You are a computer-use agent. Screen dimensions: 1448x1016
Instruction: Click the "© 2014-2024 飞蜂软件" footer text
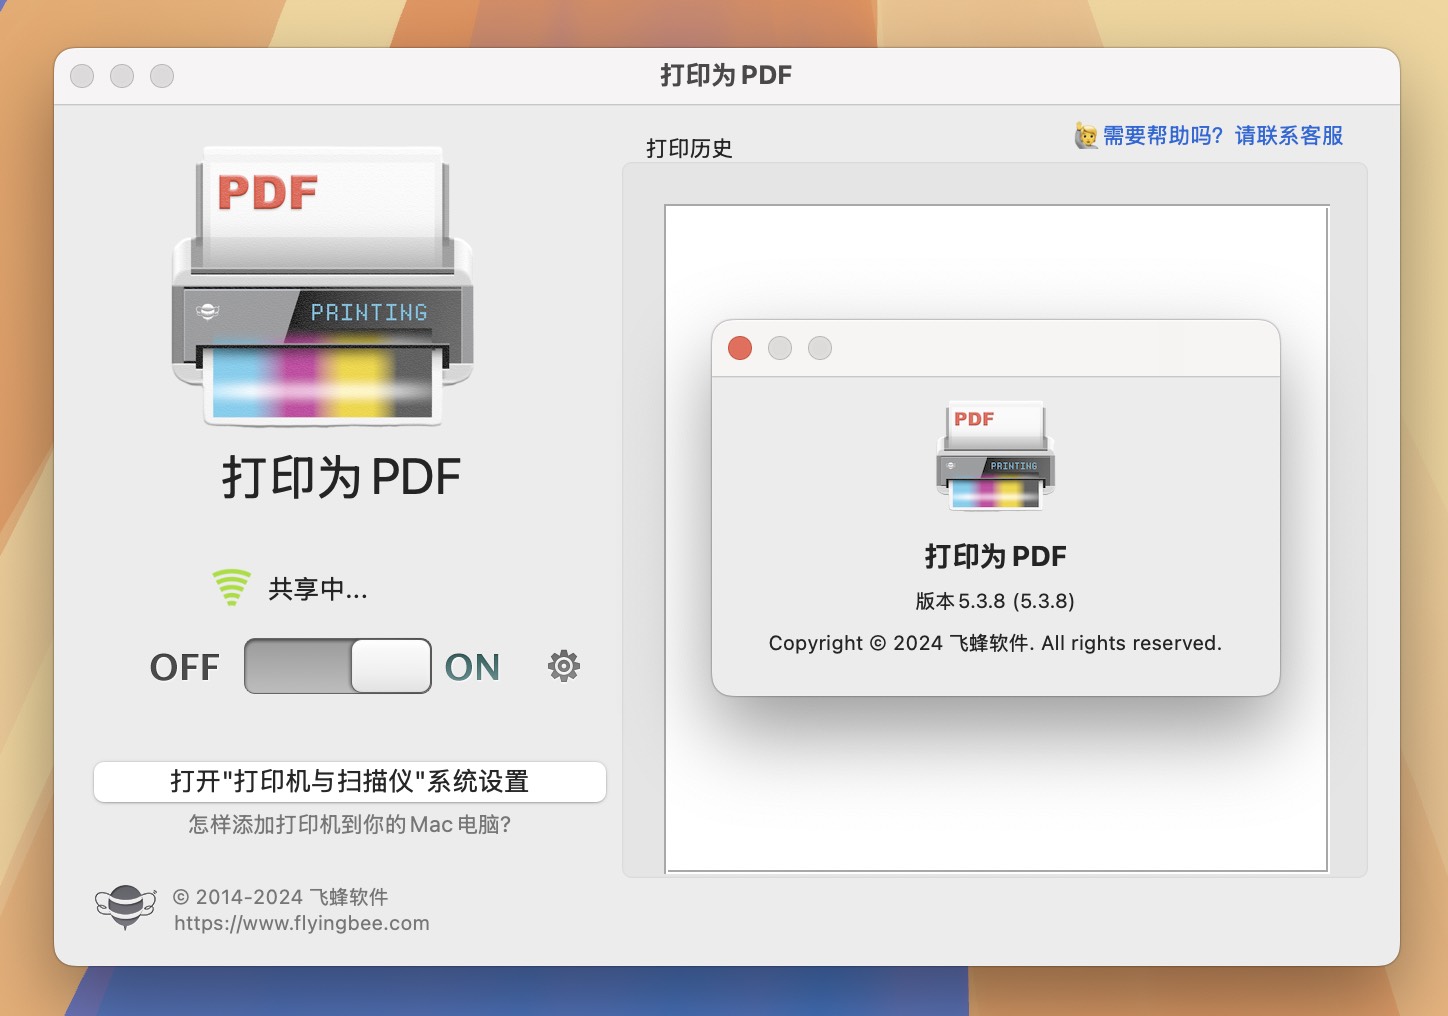[280, 897]
